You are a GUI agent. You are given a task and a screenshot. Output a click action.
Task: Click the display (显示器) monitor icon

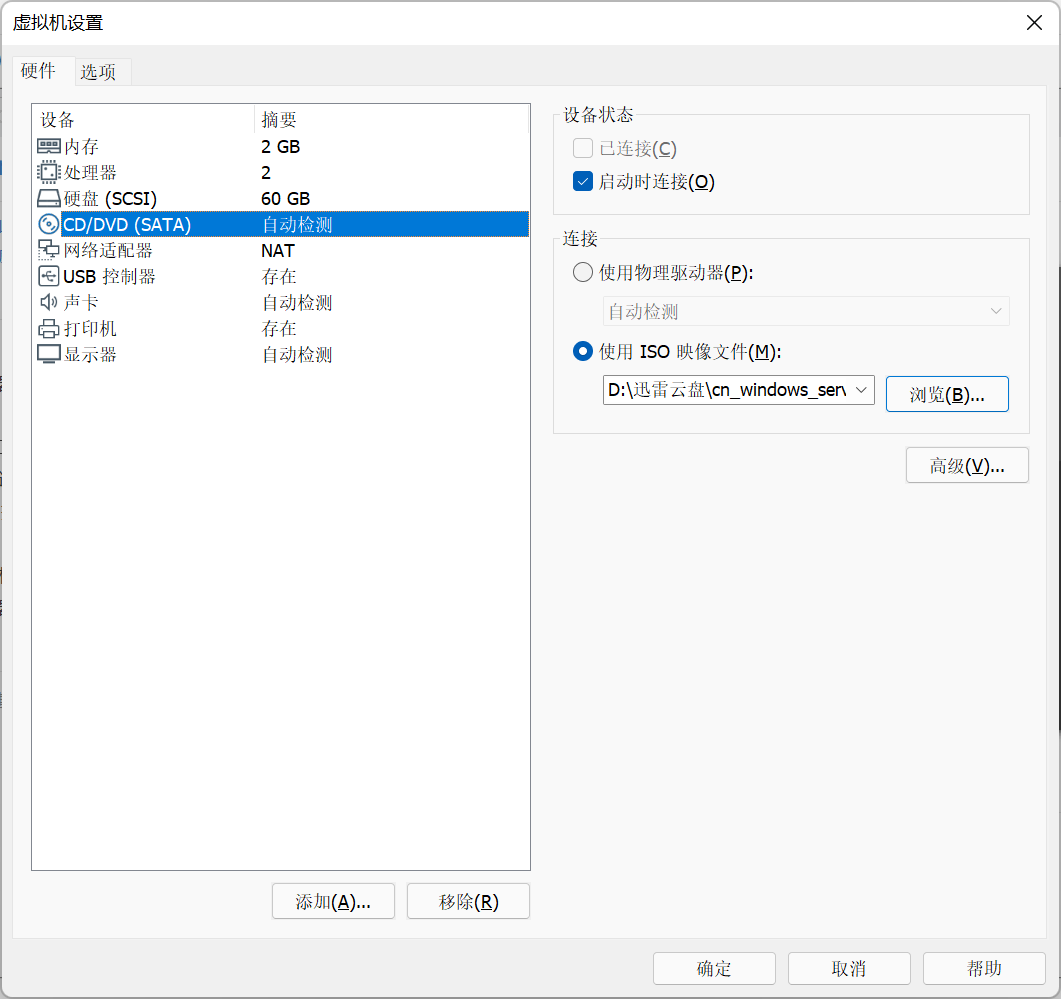tap(49, 354)
